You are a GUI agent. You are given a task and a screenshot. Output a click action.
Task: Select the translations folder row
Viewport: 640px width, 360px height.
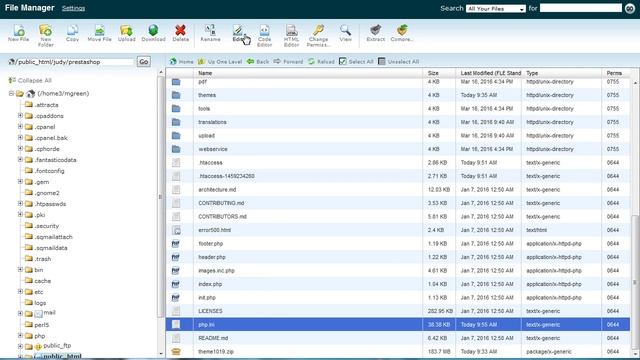click(x=398, y=122)
